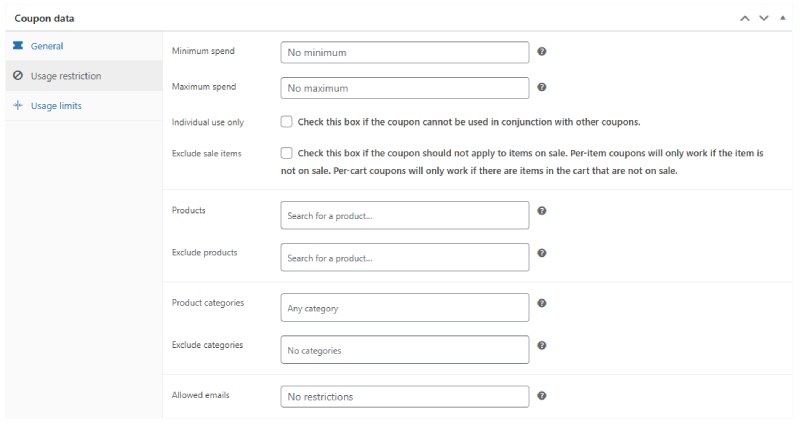Enable the Individual use only checkbox
The image size is (800, 425).
tap(287, 122)
